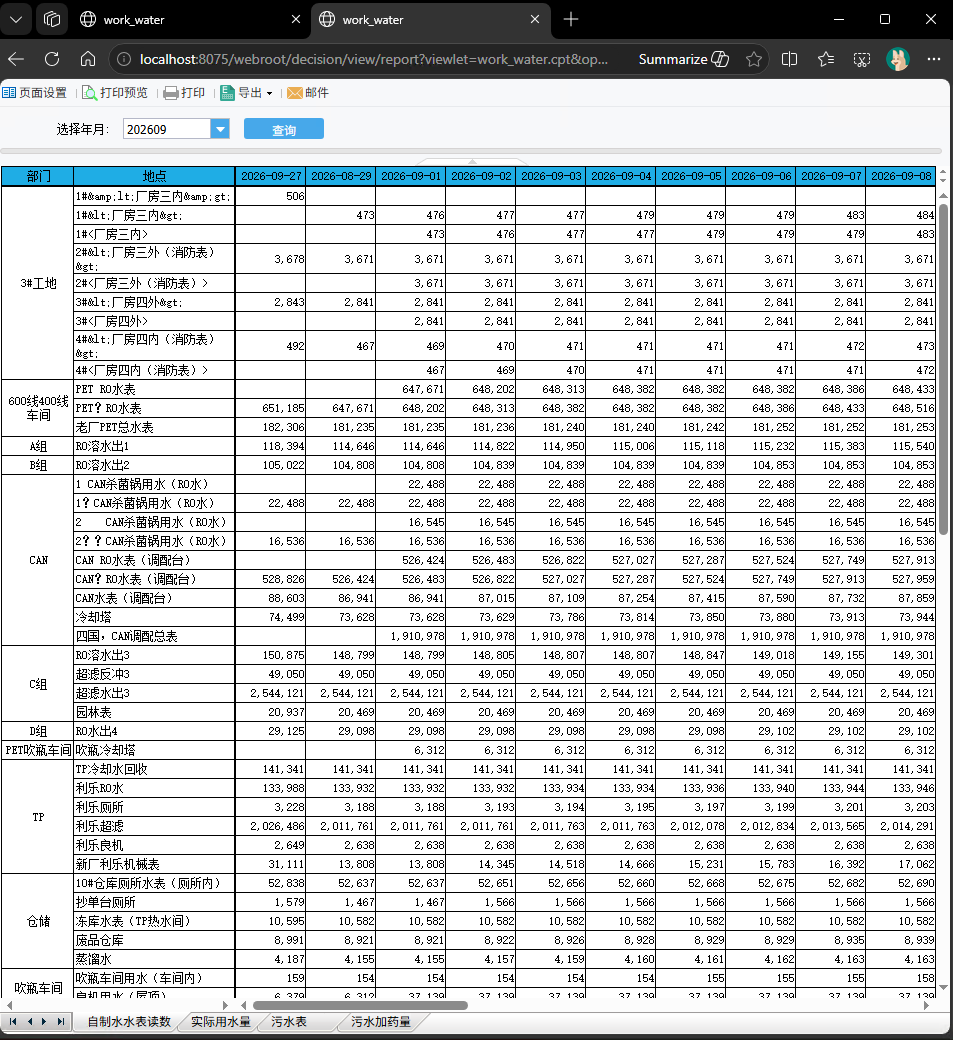
Task: Select the 利乐厕所 row label
Action: coord(155,807)
